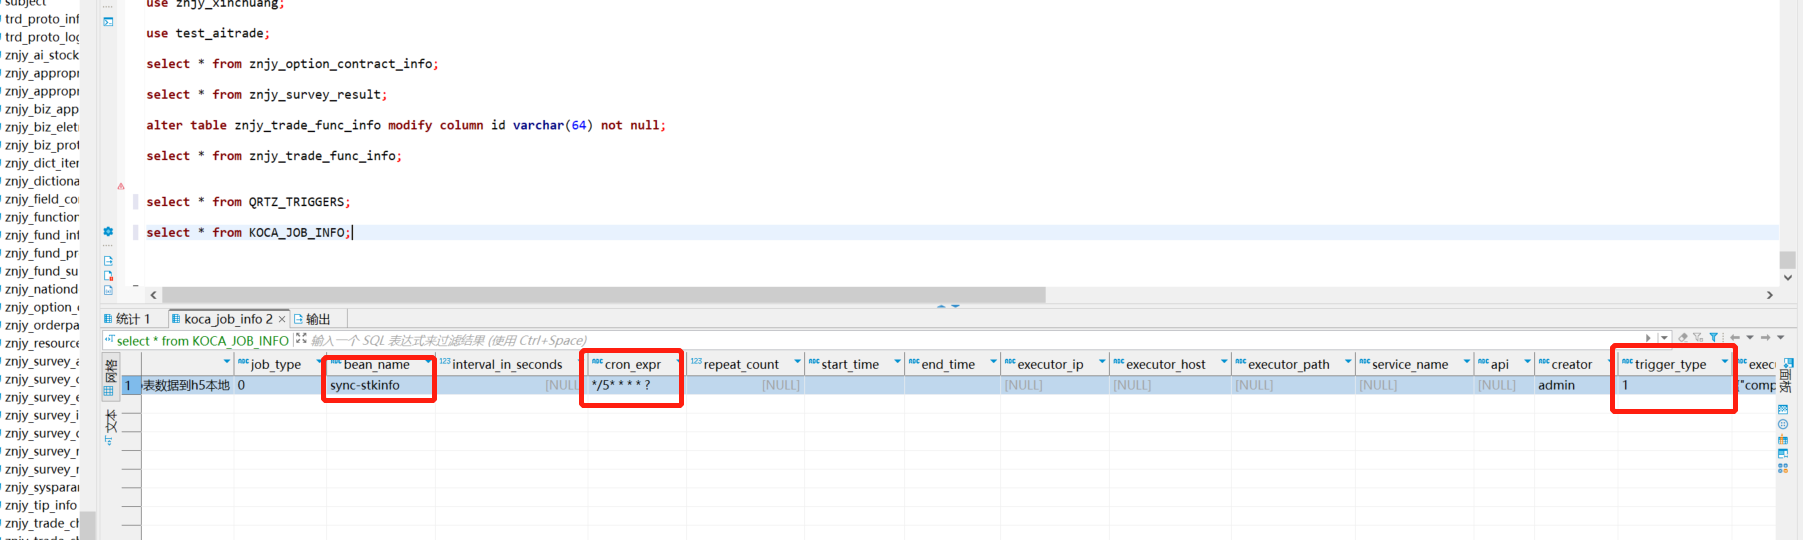
Task: Click the expand filter panel icon
Action: coord(301,340)
